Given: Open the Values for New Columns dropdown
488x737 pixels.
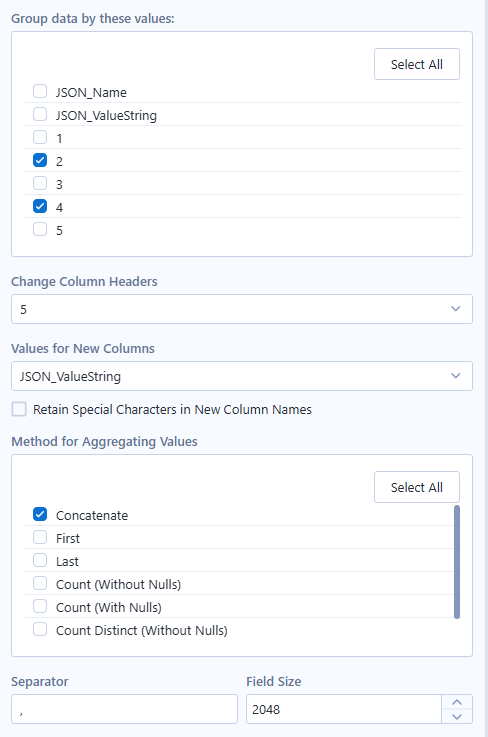Looking at the screenshot, I should click(242, 376).
